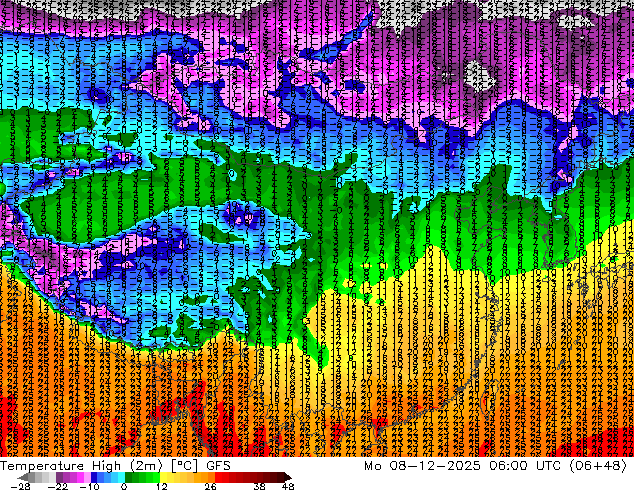This screenshot has width=634, height=490.
Task: Pick the dark purple swatch above the -22 label
Action: [x=59, y=477]
